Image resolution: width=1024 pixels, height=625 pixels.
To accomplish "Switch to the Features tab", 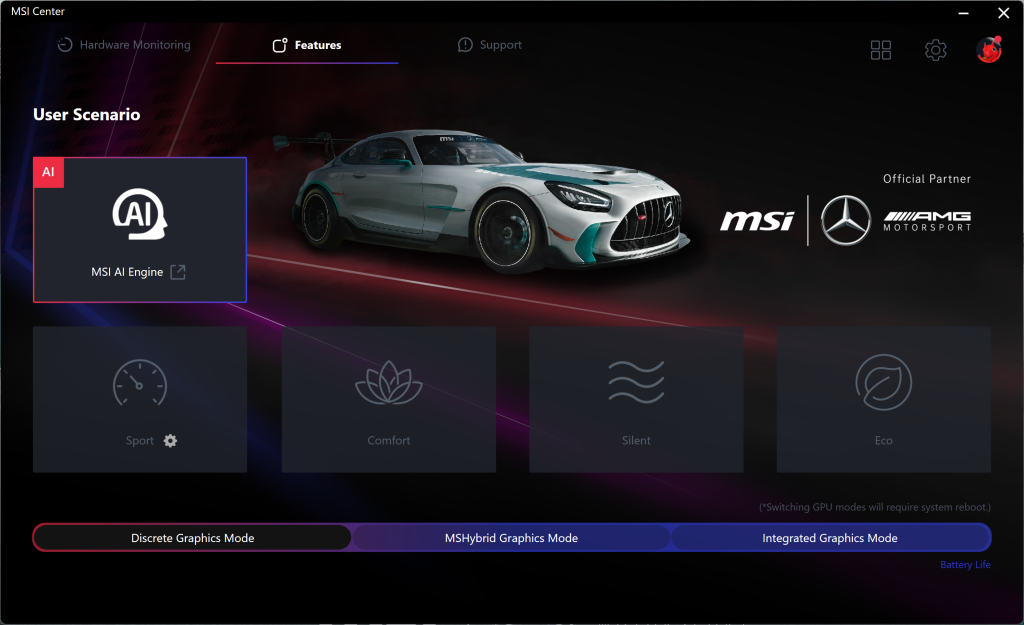I will pyautogui.click(x=307, y=45).
